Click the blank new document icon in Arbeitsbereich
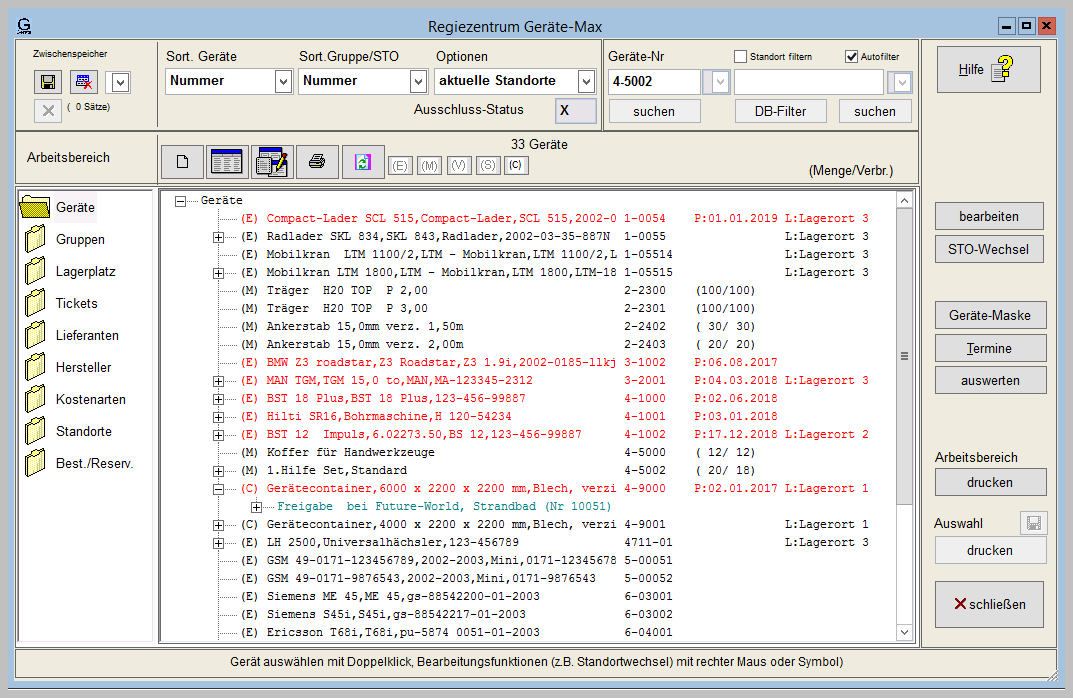 [x=182, y=161]
